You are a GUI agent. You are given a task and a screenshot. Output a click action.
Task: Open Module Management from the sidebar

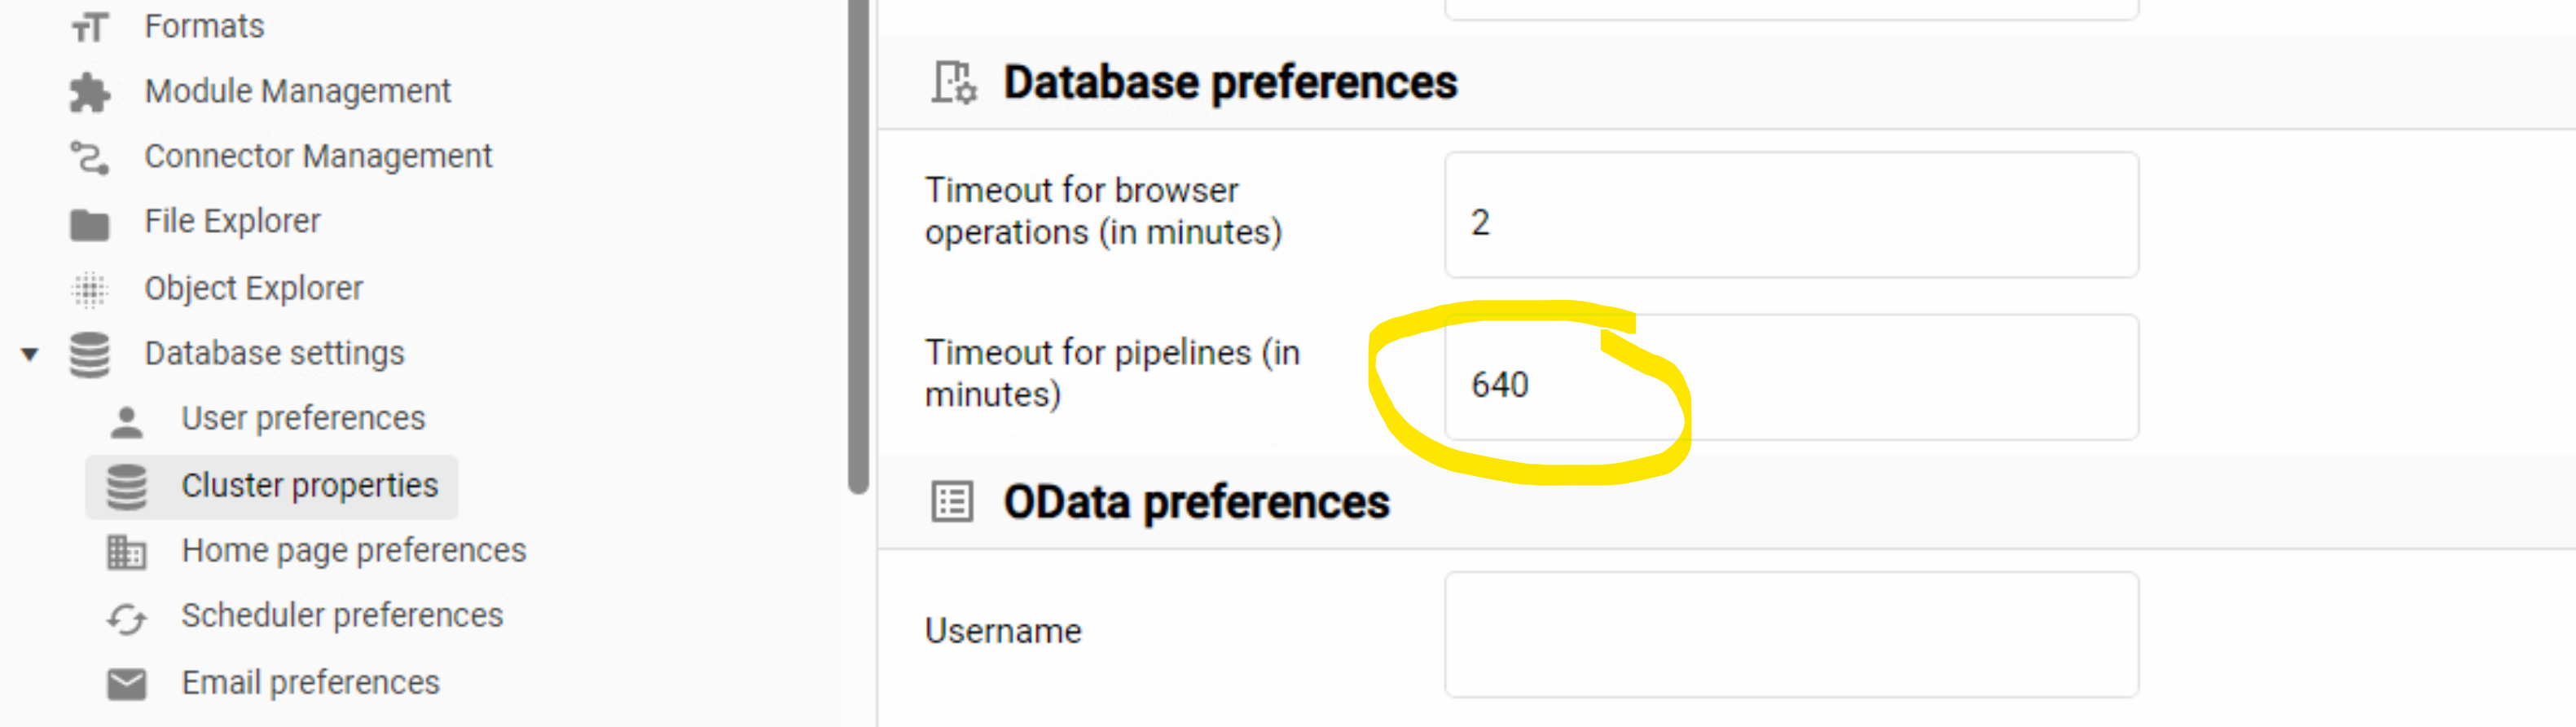[x=297, y=92]
